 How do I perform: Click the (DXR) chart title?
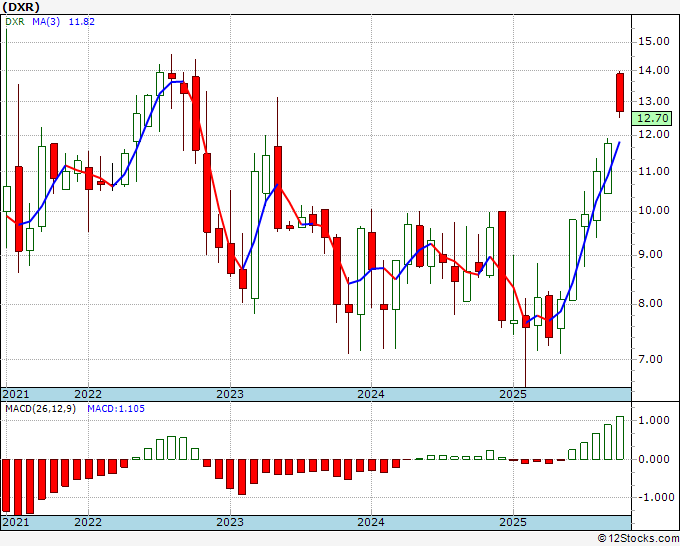point(21,7)
